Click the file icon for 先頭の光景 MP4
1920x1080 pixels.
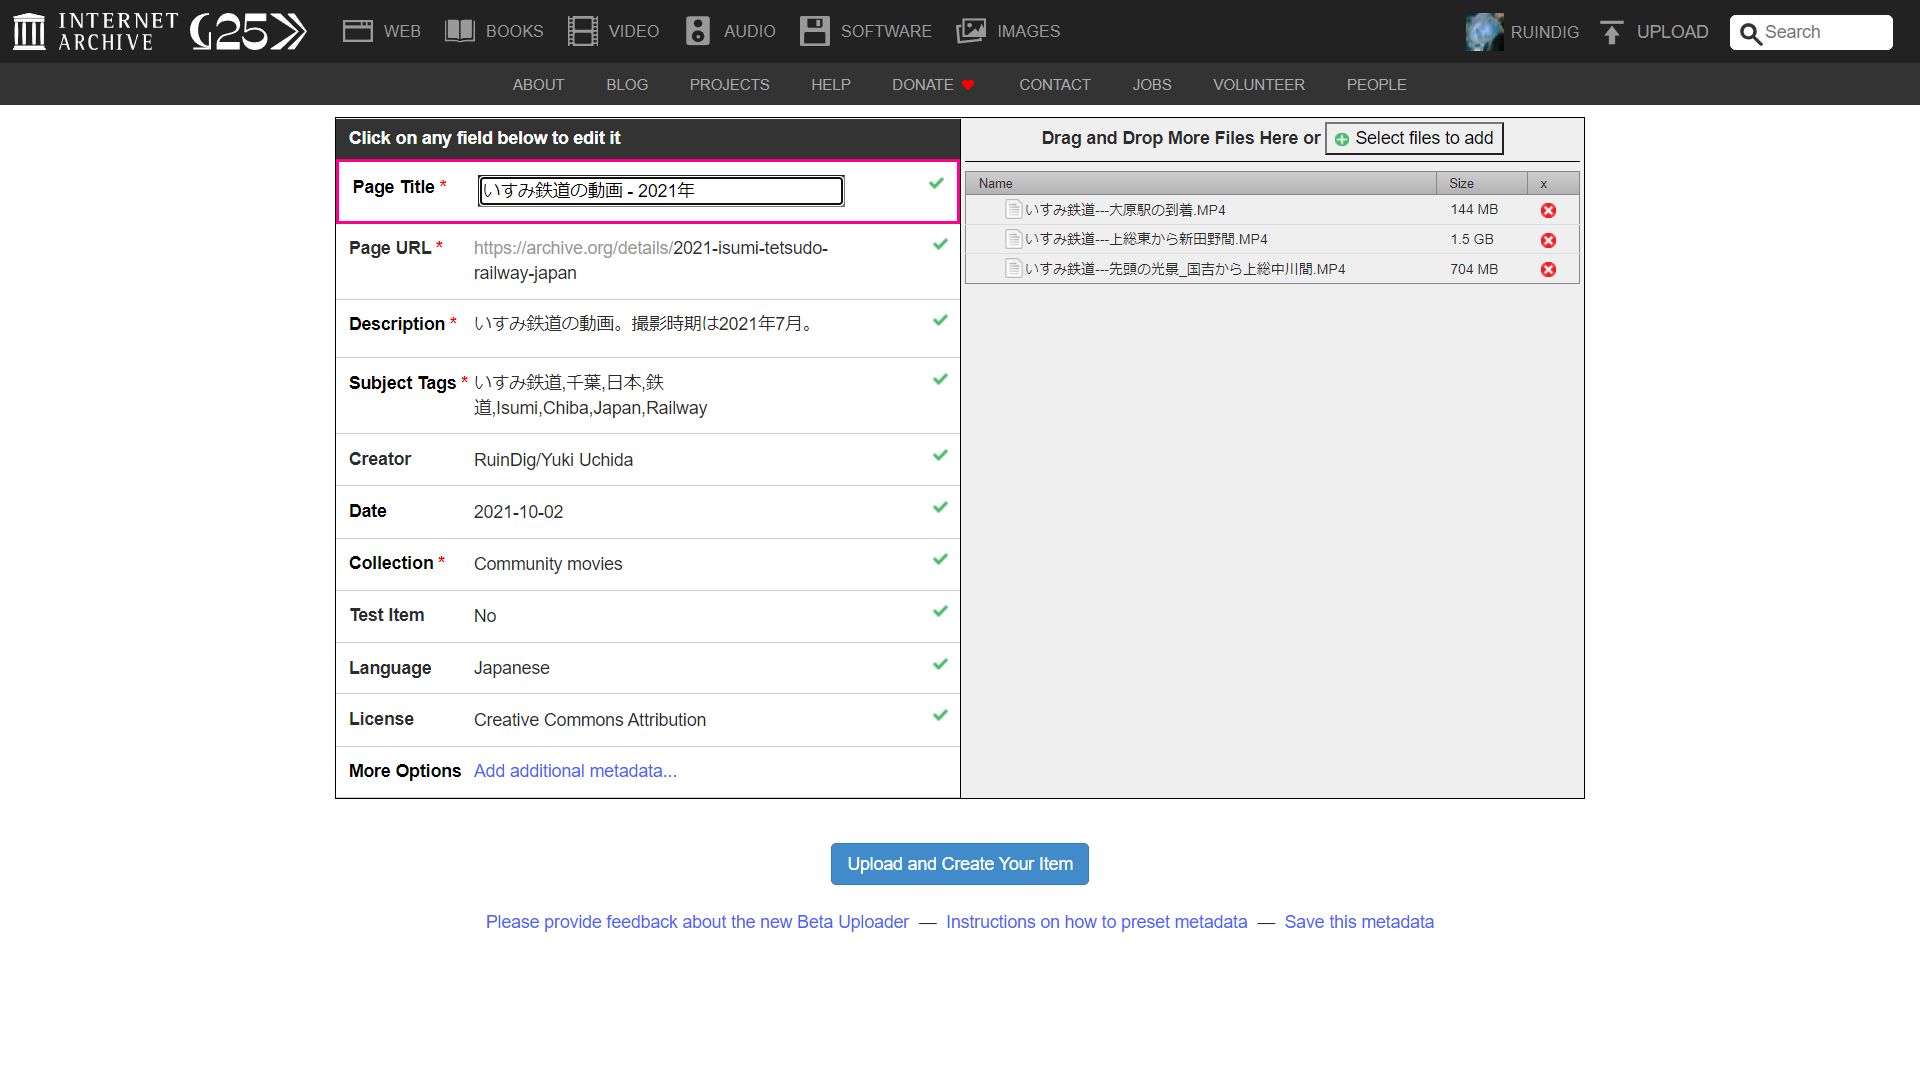1014,268
